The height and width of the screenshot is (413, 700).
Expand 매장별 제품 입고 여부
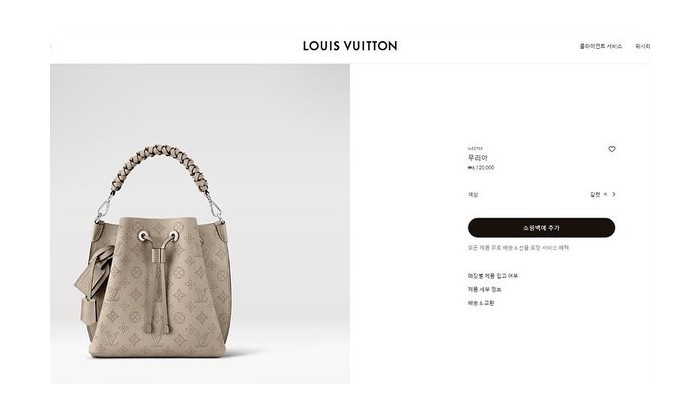pyautogui.click(x=493, y=276)
